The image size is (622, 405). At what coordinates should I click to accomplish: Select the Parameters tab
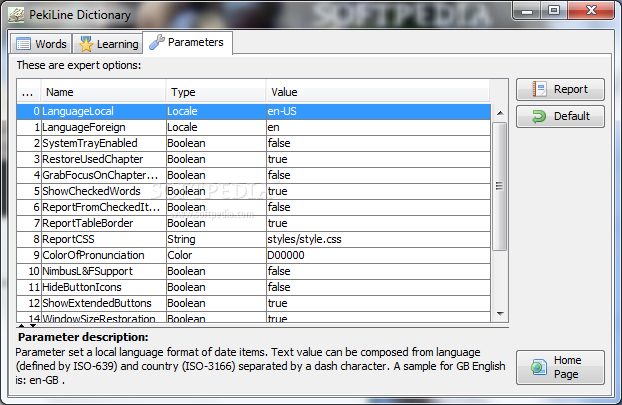click(x=187, y=42)
